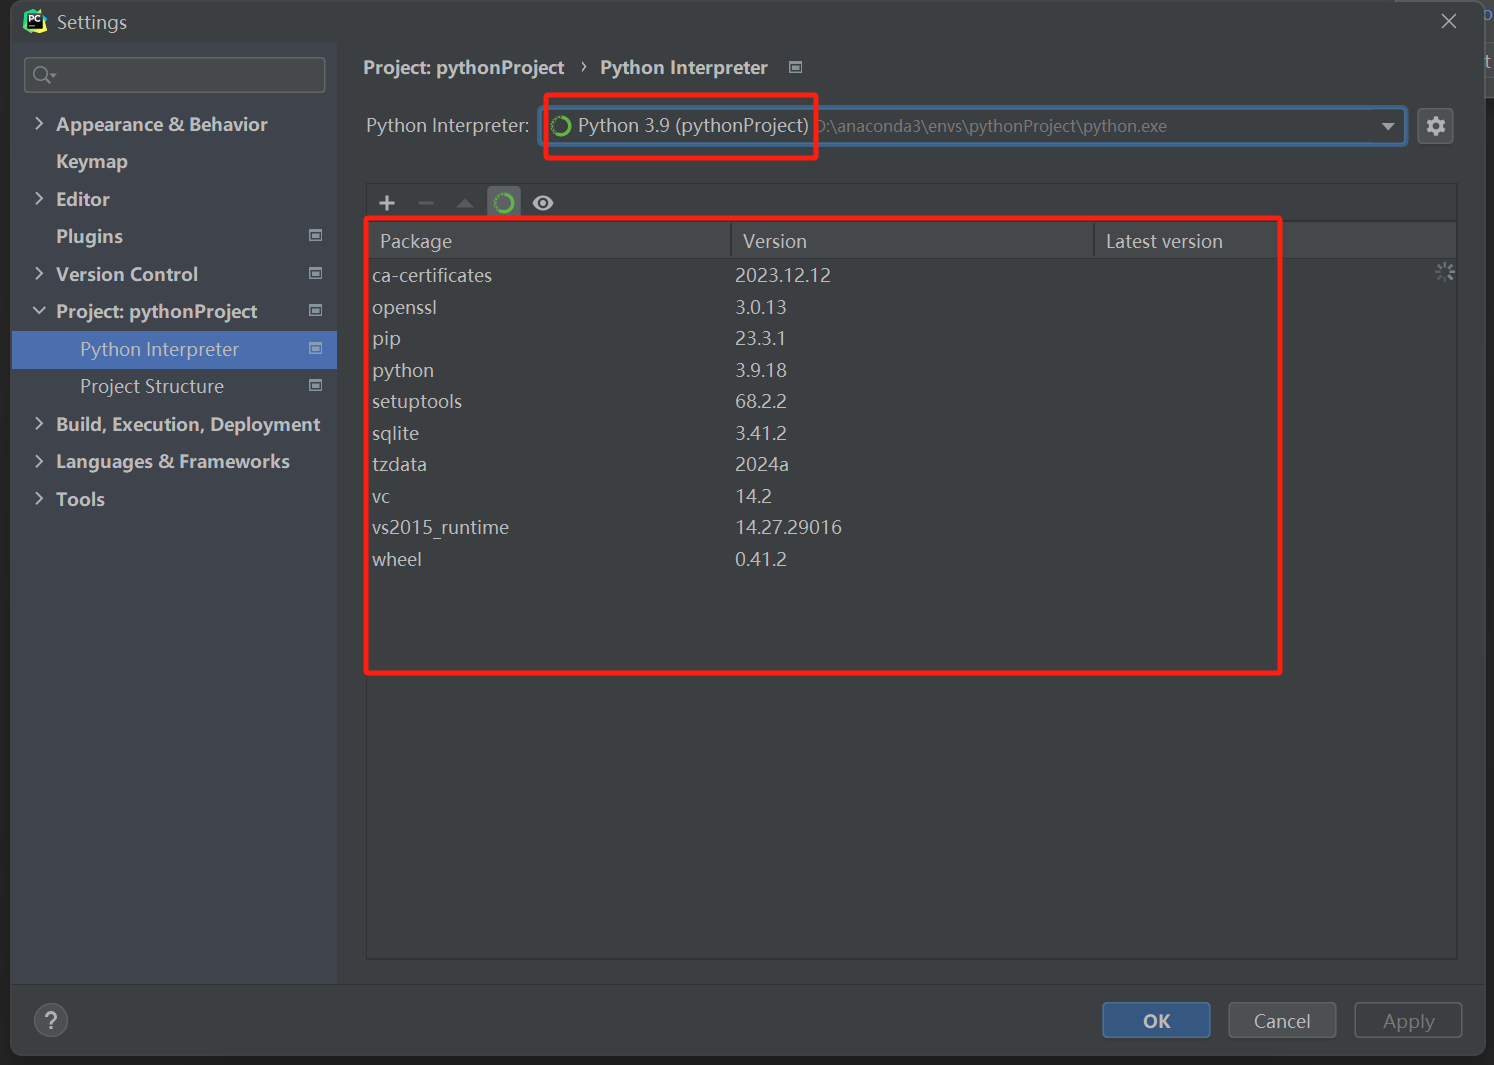
Task: Expand the Version Control section
Action: (39, 274)
